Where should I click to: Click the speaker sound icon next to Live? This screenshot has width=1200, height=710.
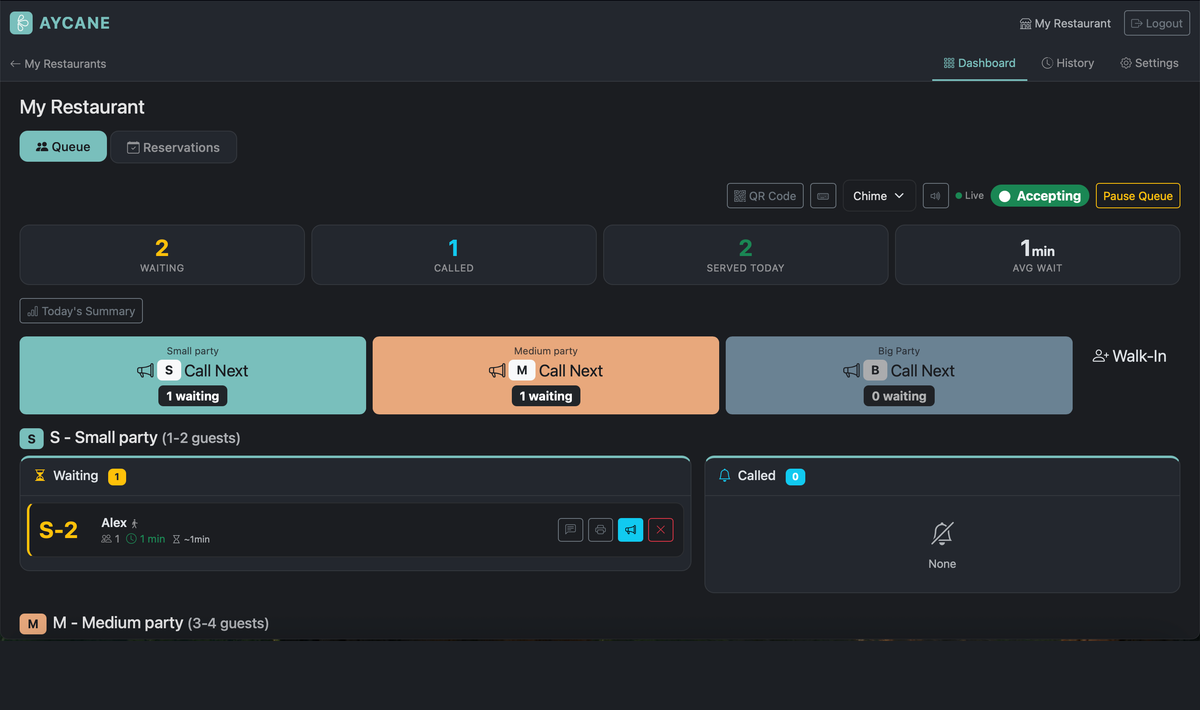[934, 195]
